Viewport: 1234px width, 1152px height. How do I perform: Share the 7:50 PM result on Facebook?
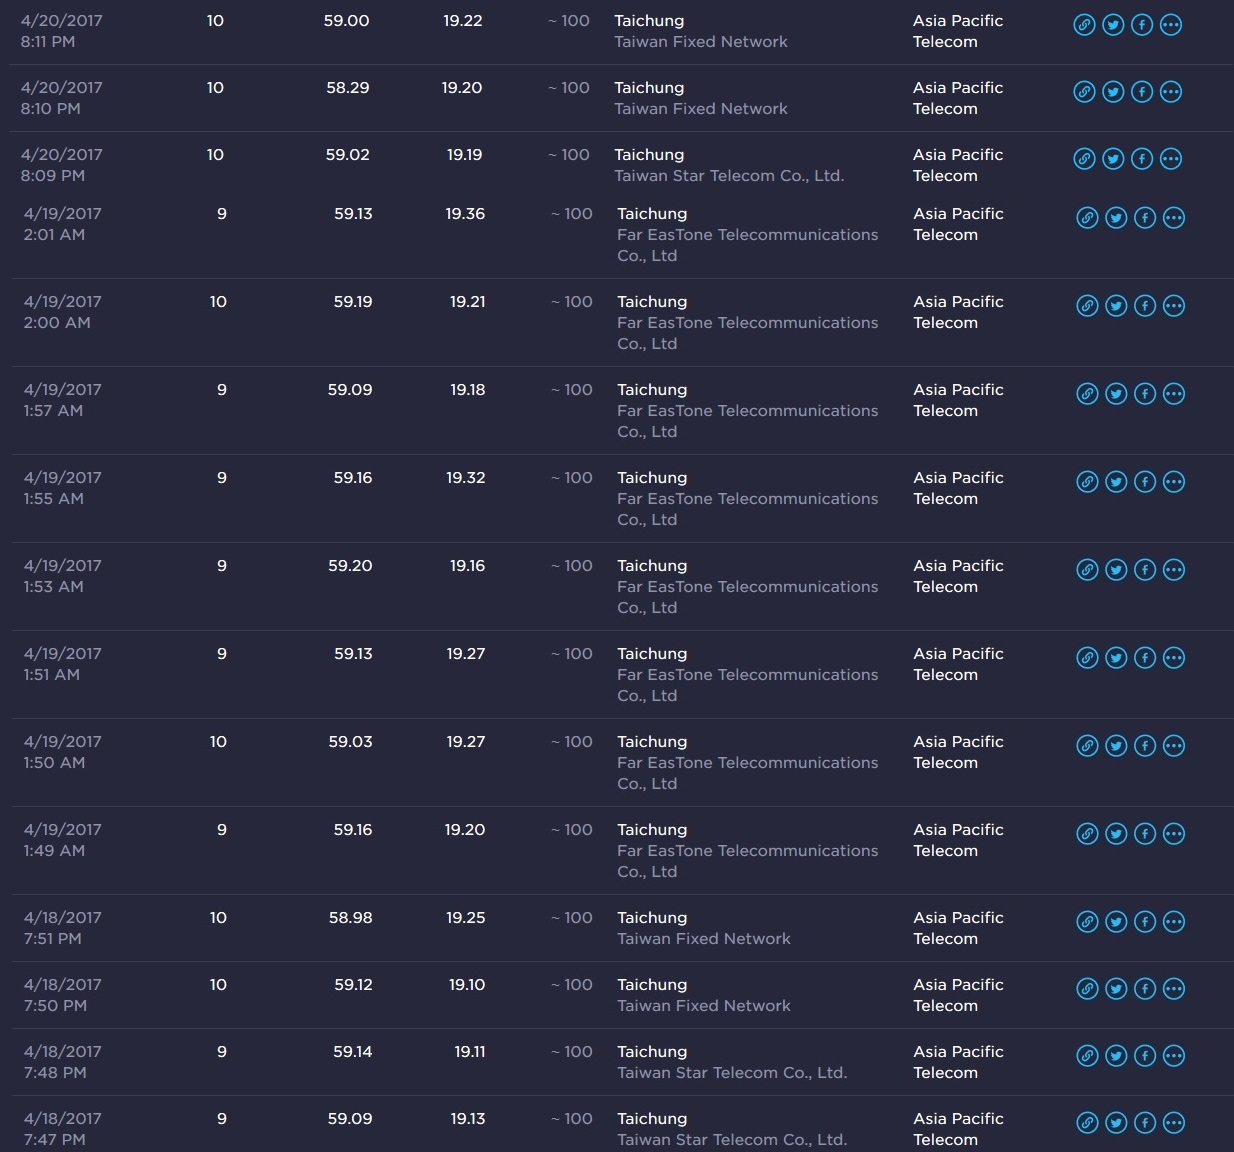pos(1145,989)
